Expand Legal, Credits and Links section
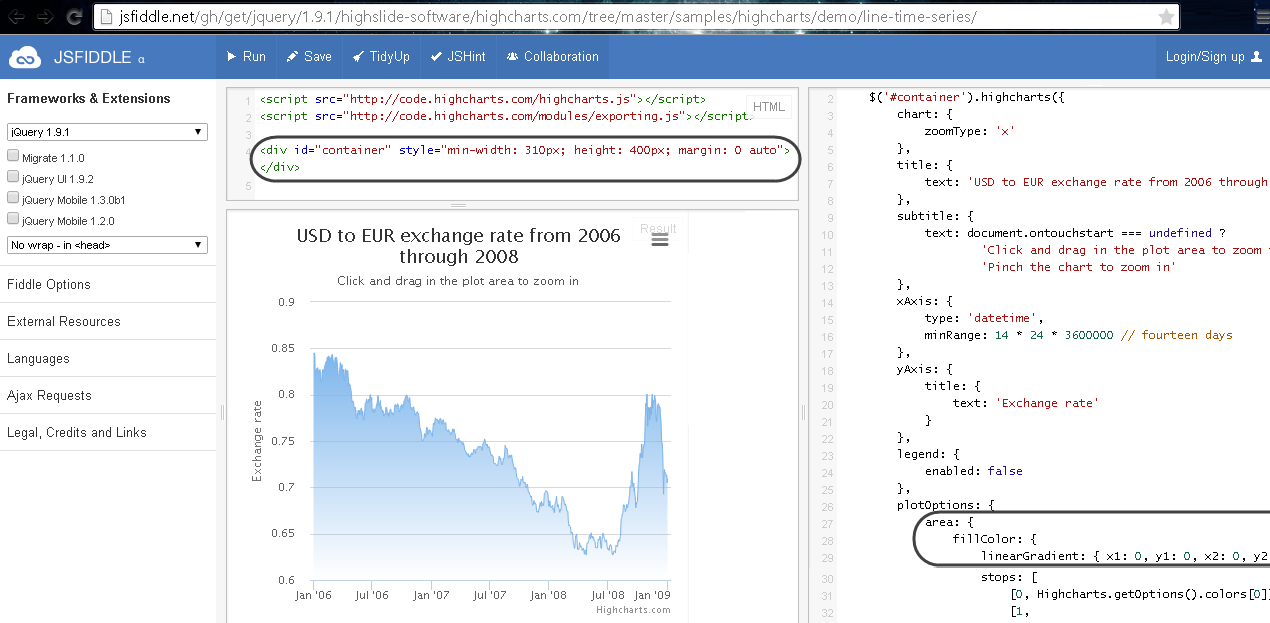The width and height of the screenshot is (1270, 623). click(108, 432)
